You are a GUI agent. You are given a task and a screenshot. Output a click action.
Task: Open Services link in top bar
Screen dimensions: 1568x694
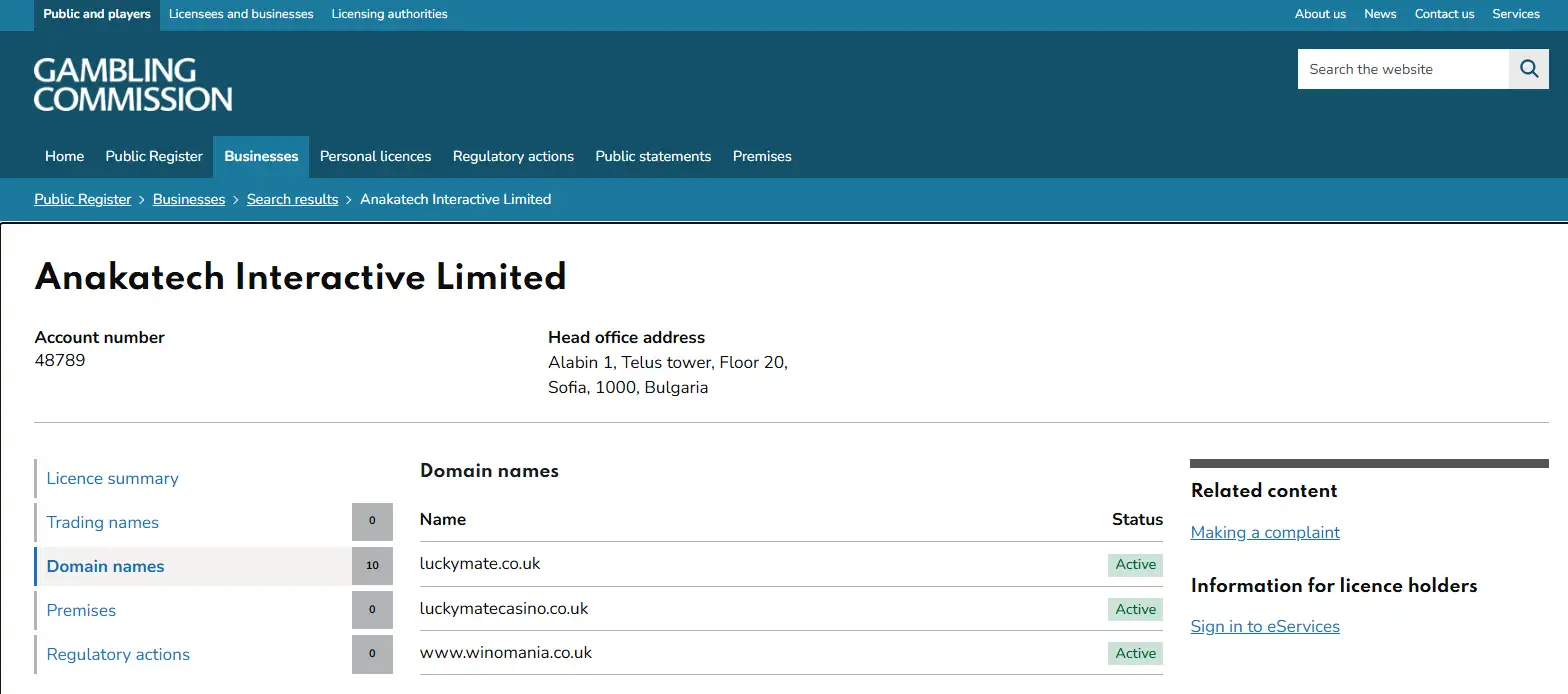tap(1516, 14)
